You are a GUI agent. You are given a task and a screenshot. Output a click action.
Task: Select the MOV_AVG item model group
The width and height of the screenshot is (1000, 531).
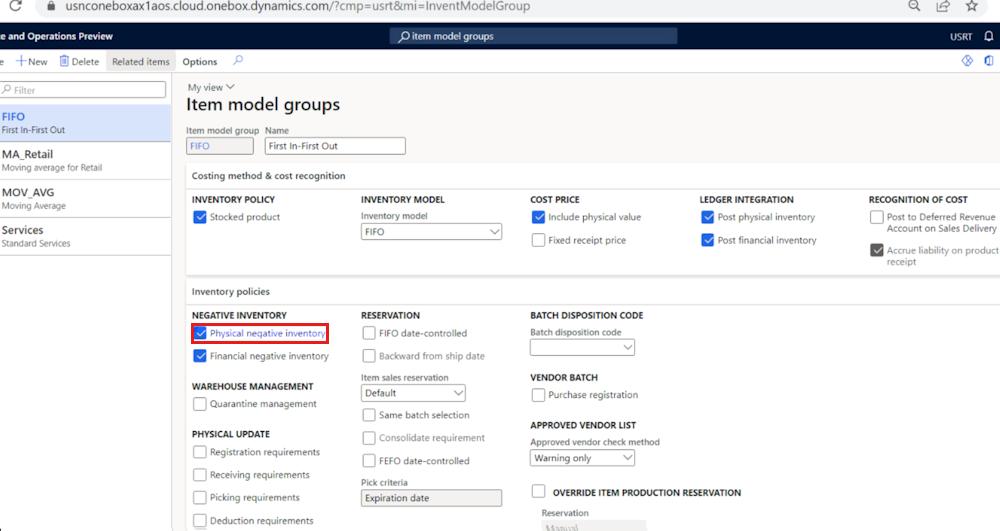pos(85,198)
